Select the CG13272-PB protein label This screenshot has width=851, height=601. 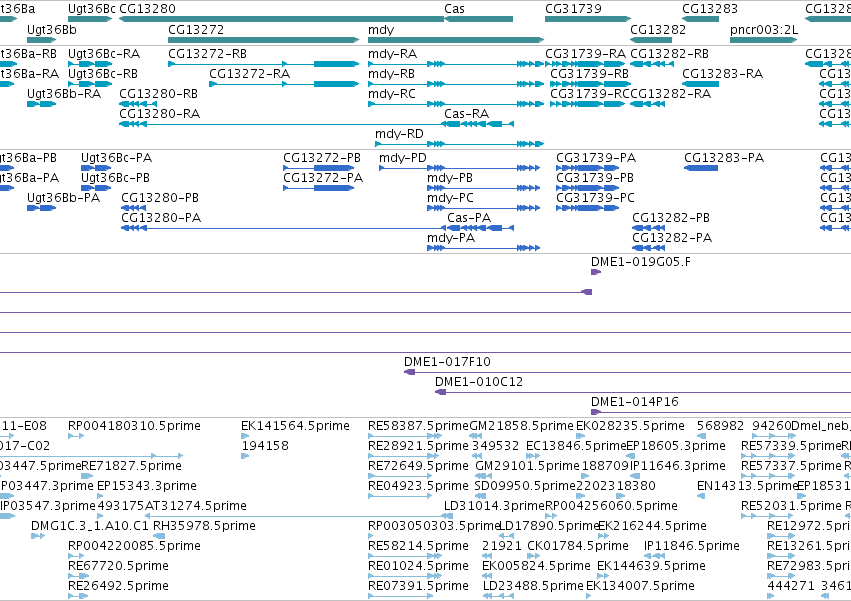[322, 158]
